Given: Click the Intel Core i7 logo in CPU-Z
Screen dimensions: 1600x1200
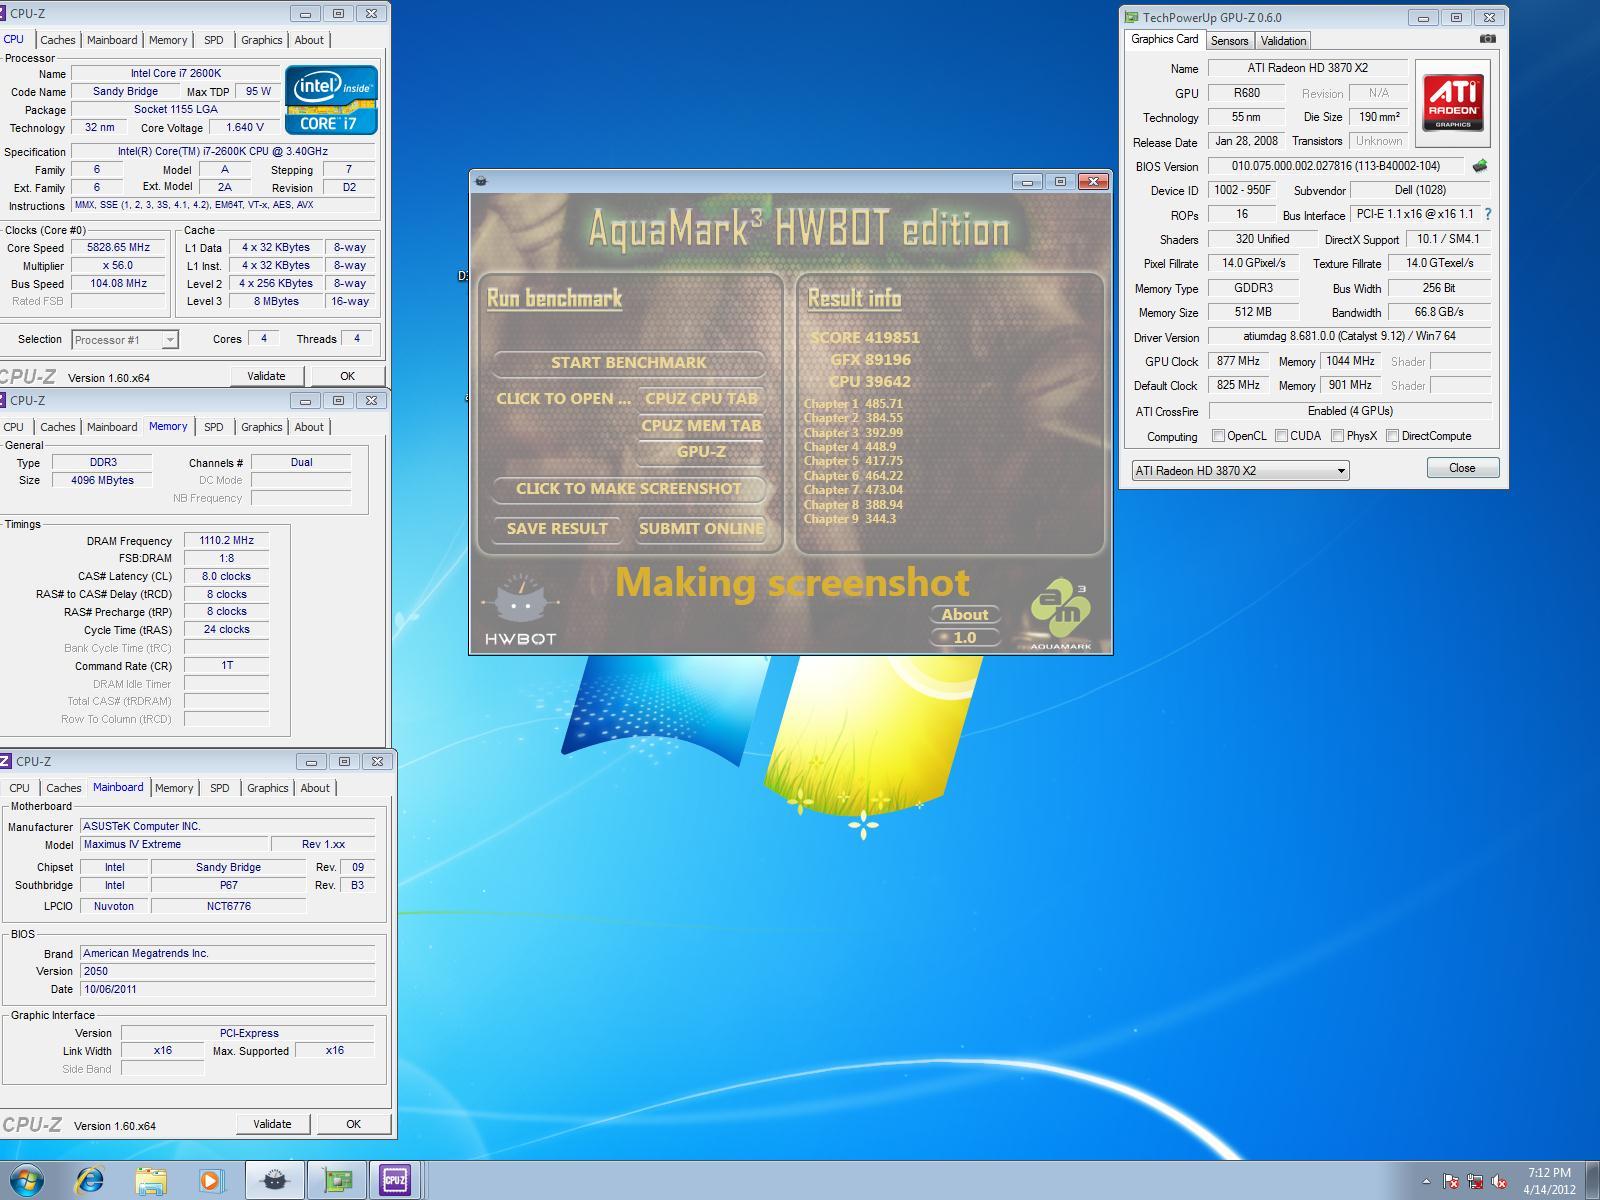Looking at the screenshot, I should pyautogui.click(x=331, y=100).
